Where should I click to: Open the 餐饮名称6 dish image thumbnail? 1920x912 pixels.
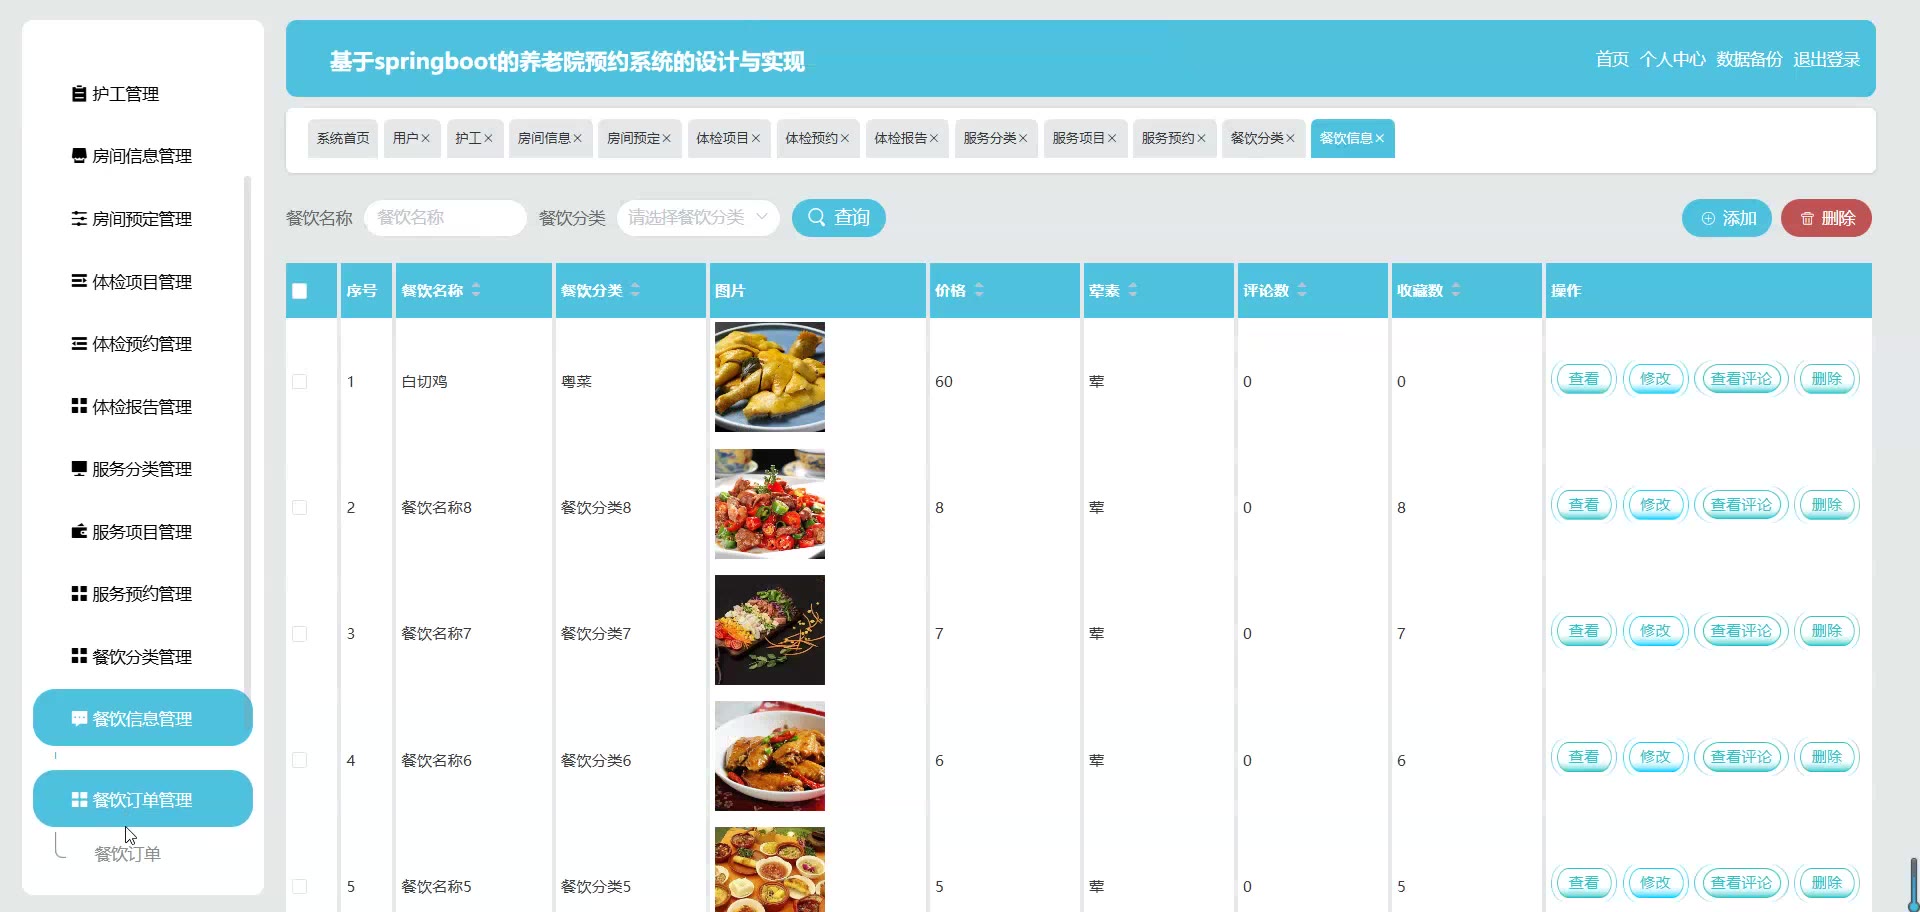770,756
